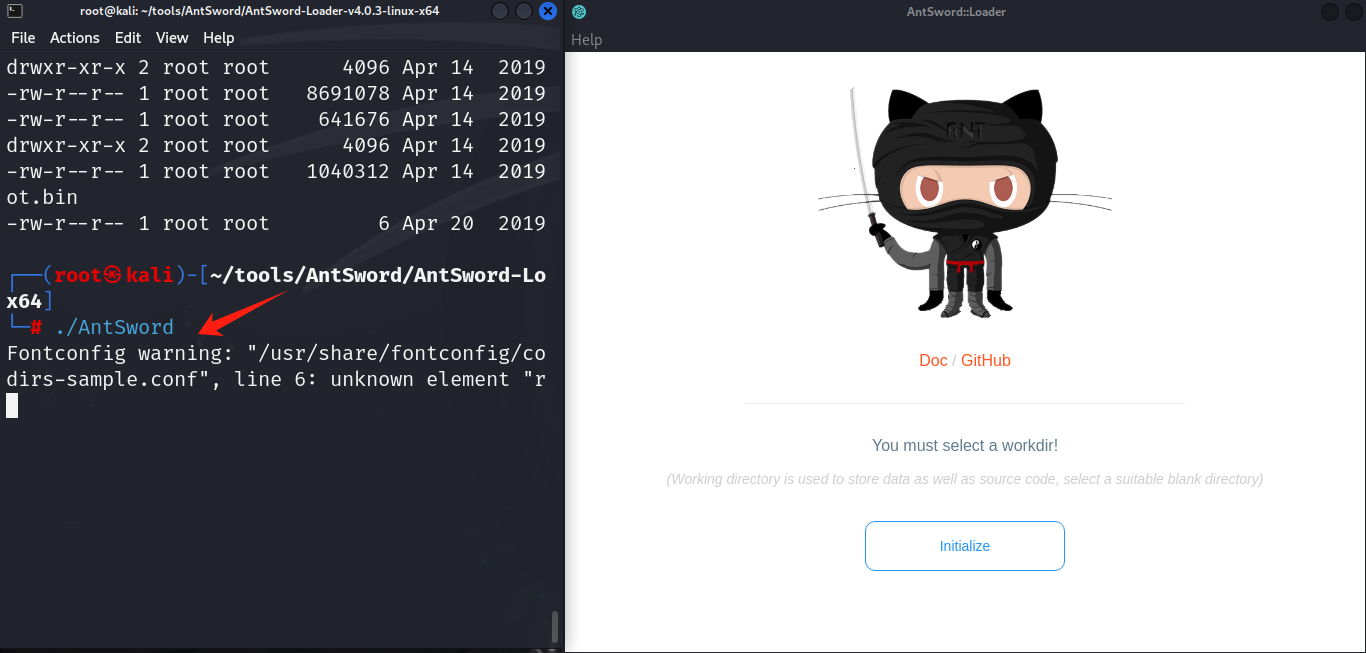
Task: Click the 'dirs-sample.conf' line in terminal
Action: [276, 379]
